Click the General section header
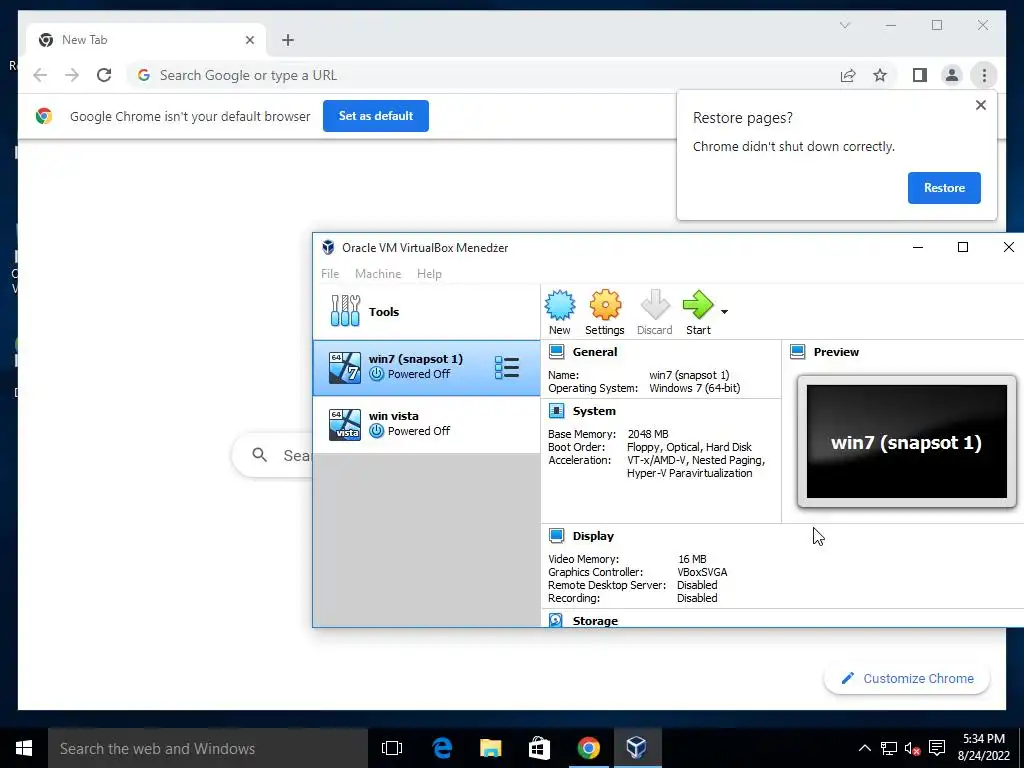The height and width of the screenshot is (768, 1024). (x=594, y=352)
